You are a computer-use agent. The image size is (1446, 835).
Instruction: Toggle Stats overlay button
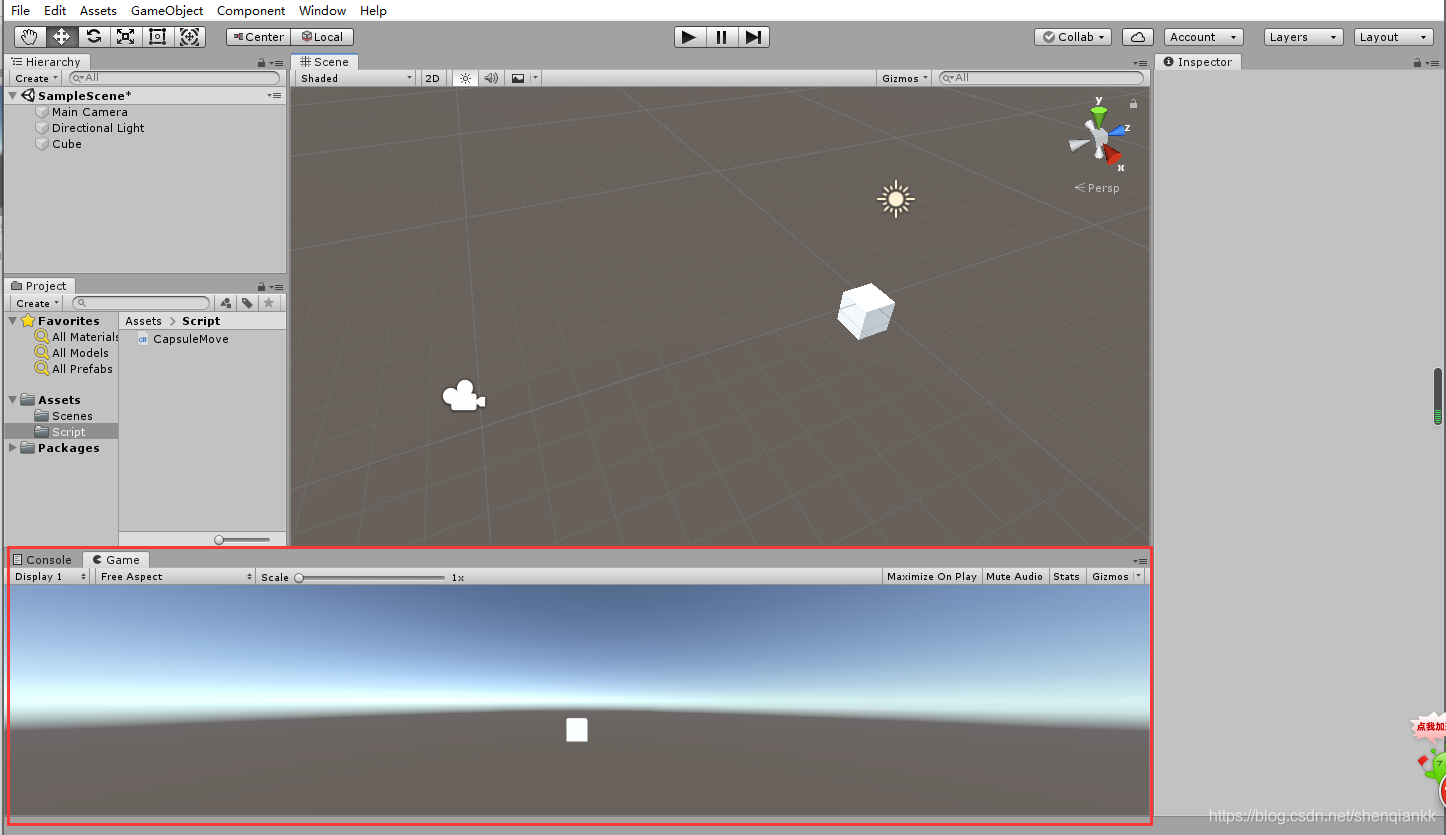pos(1066,577)
